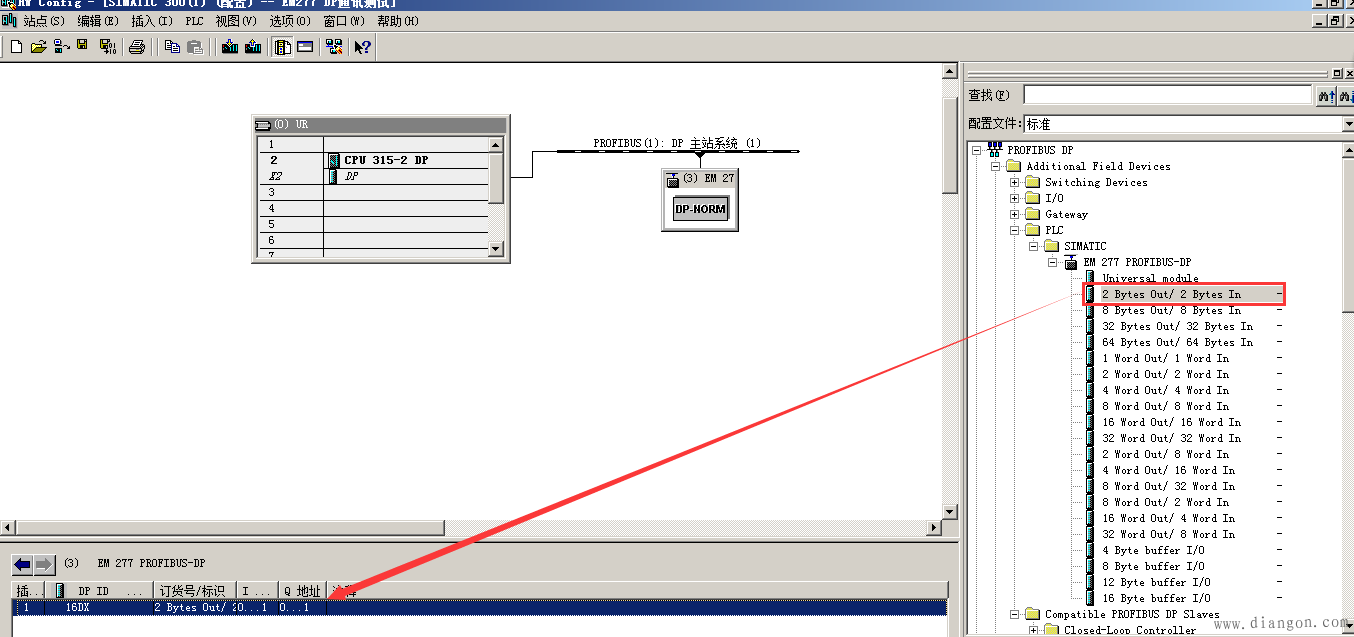
Task: Click the Save floppy disk icon
Action: click(x=83, y=47)
